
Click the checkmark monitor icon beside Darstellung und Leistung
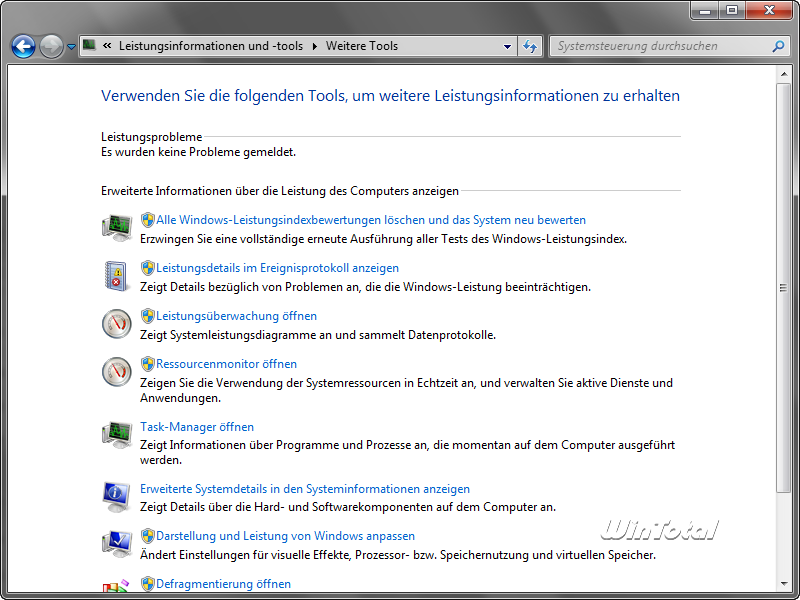tap(117, 544)
